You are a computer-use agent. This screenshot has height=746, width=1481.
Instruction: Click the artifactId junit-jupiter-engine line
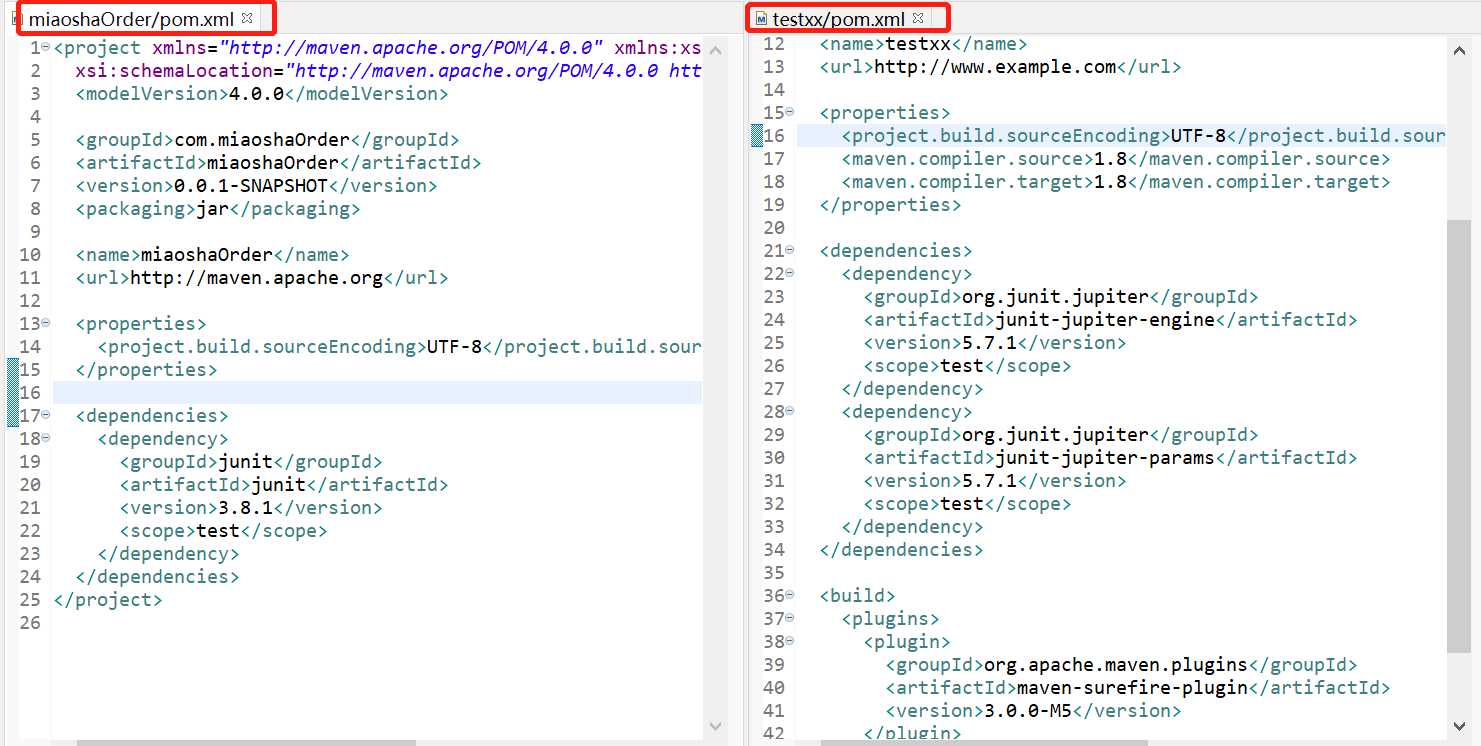click(x=1110, y=320)
